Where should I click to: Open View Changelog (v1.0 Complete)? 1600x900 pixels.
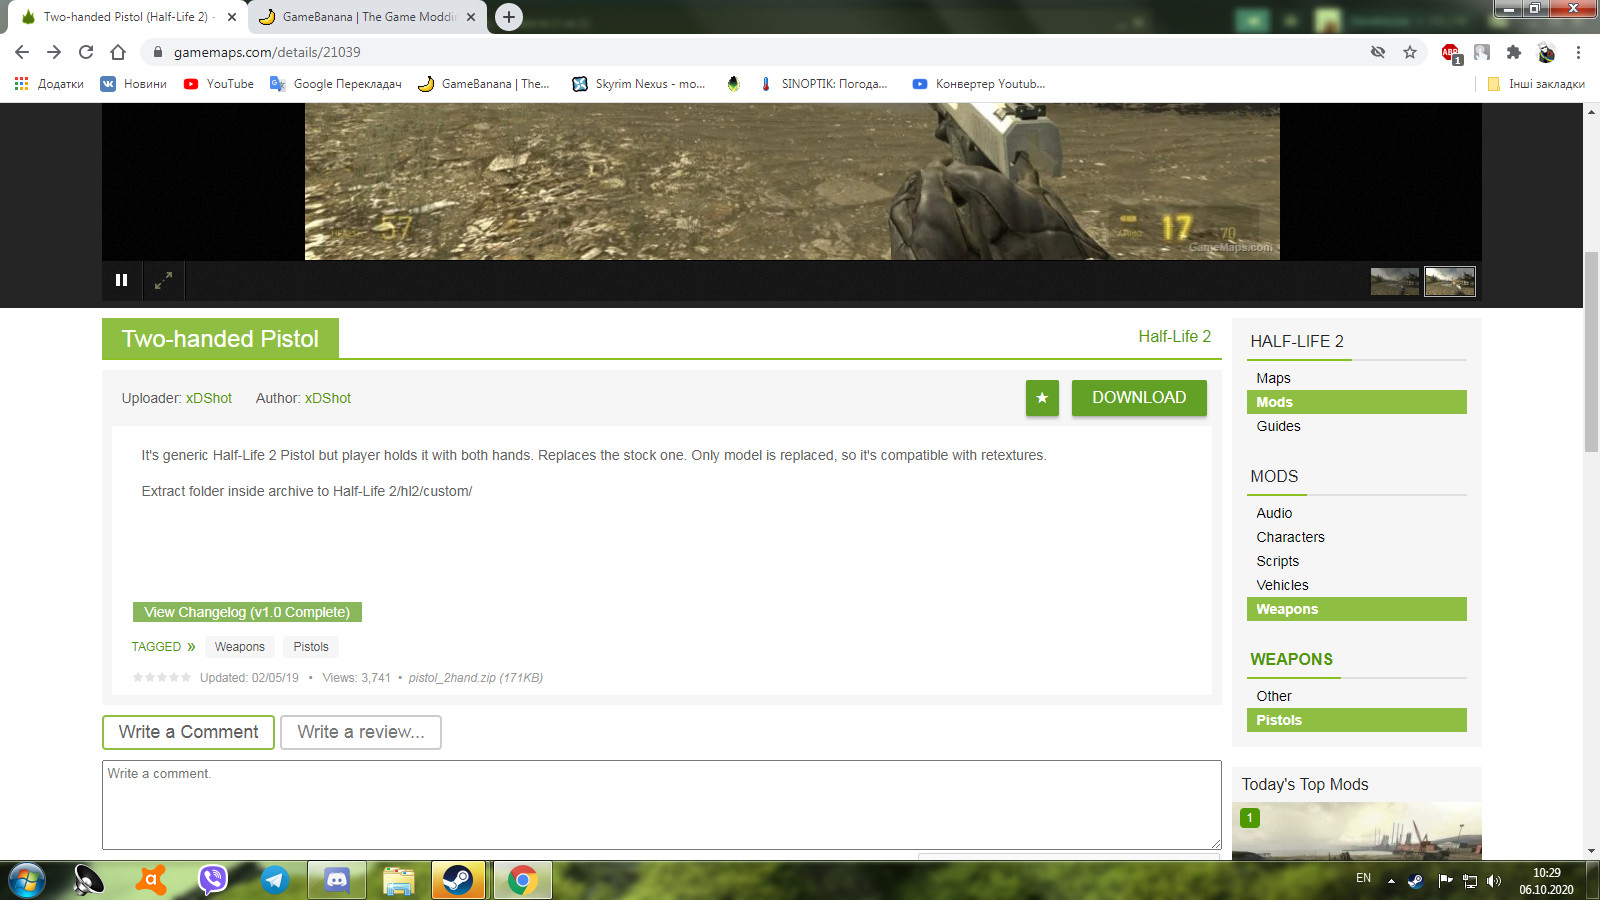tap(247, 612)
